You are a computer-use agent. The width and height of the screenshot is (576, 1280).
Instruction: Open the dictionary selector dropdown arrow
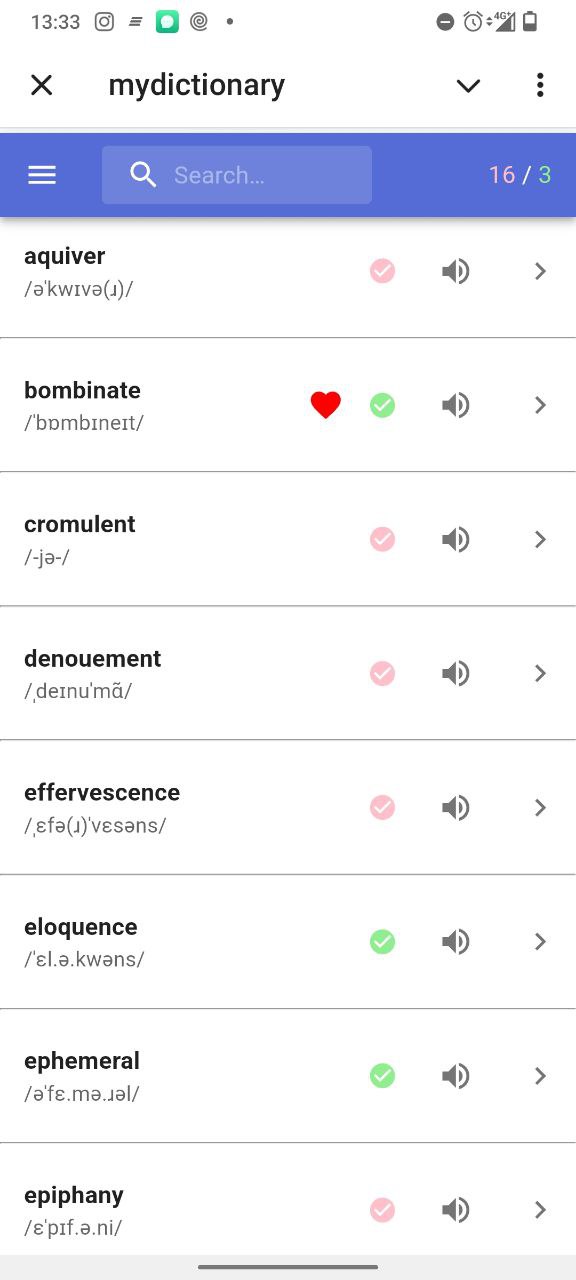pyautogui.click(x=467, y=85)
